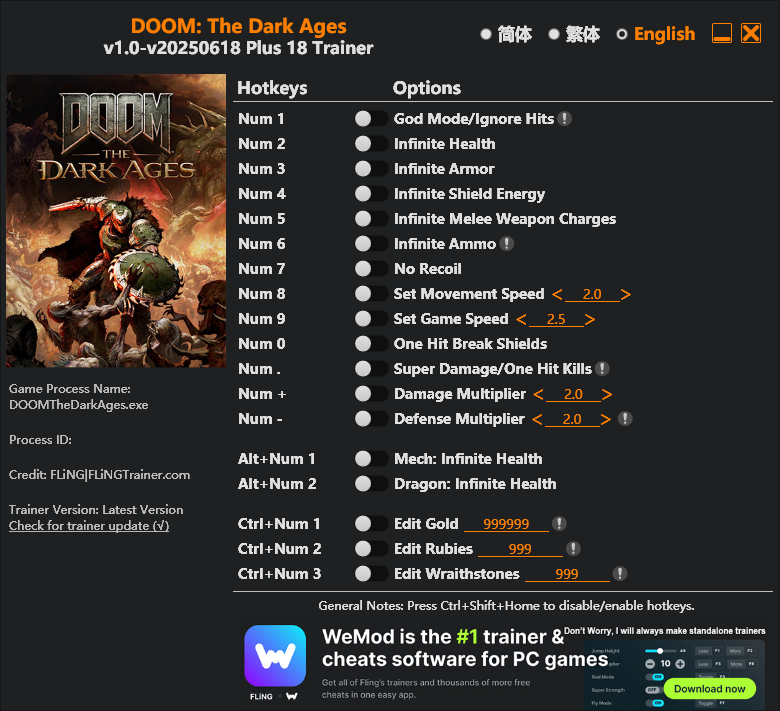Click the info icon beside Super Damage/One Hit Kills
This screenshot has height=711, width=780.
point(602,369)
